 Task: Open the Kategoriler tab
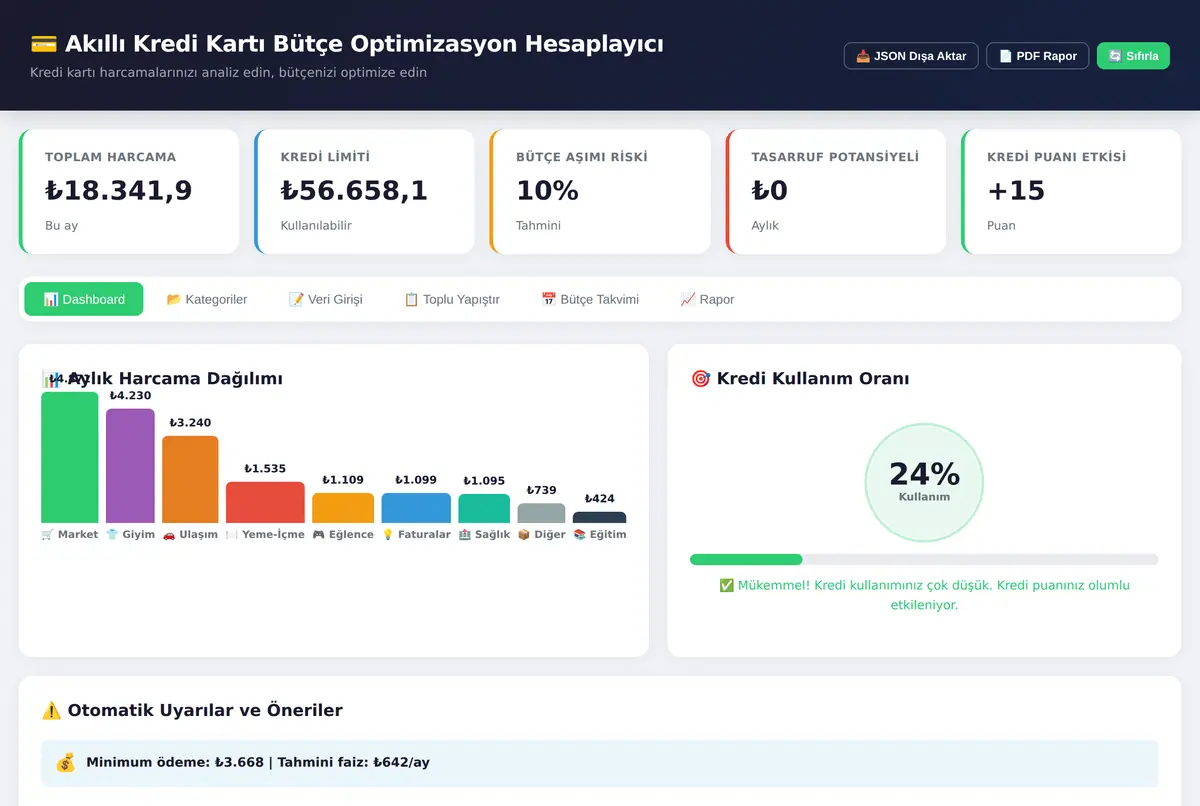207,299
